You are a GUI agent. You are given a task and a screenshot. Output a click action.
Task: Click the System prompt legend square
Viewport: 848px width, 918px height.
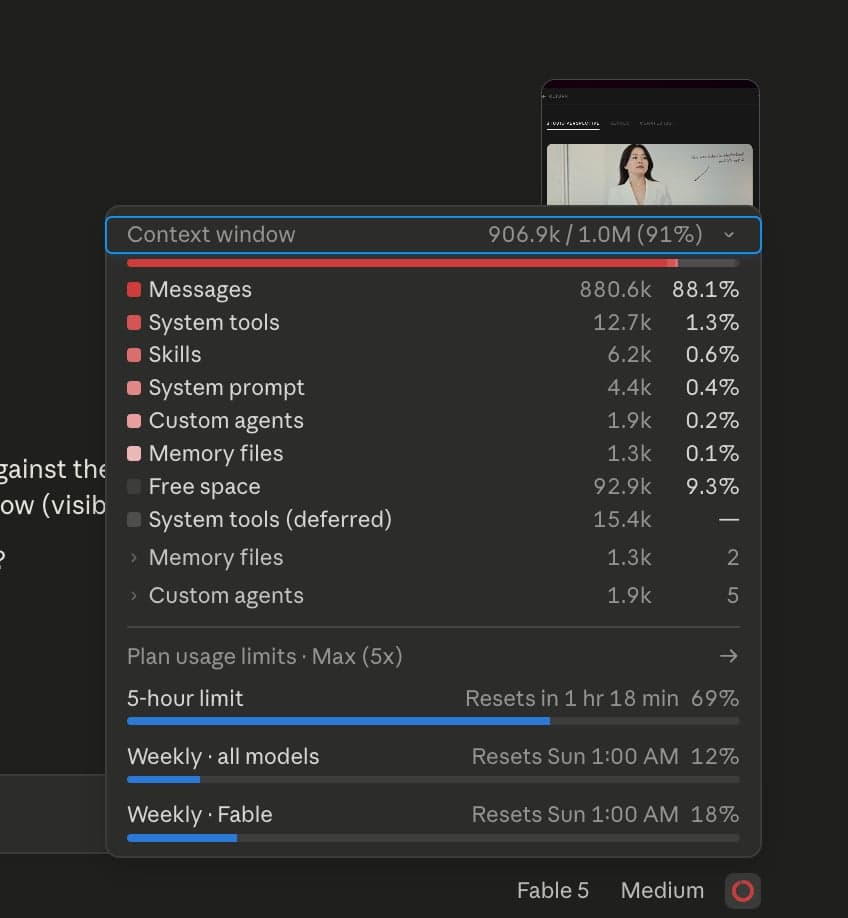(x=134, y=388)
